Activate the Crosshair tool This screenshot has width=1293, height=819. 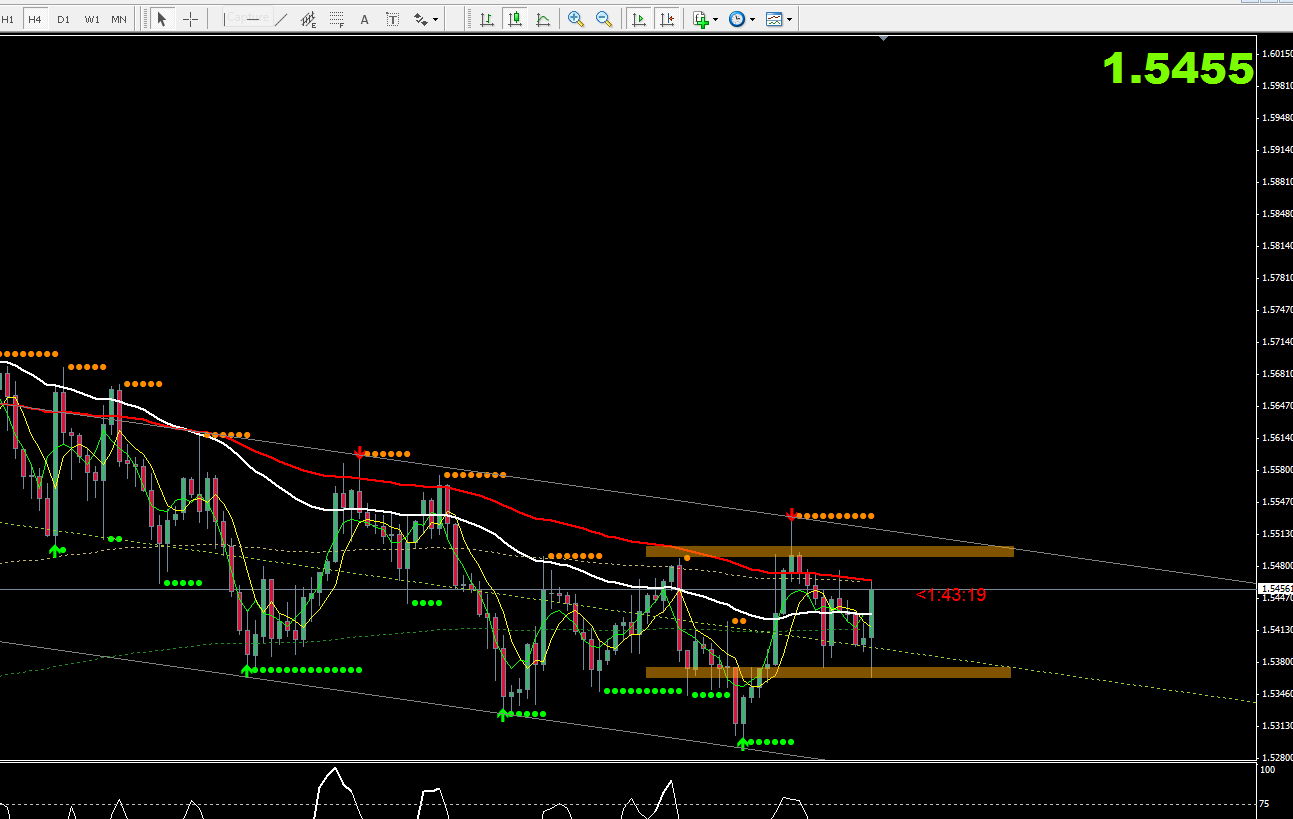[x=190, y=19]
